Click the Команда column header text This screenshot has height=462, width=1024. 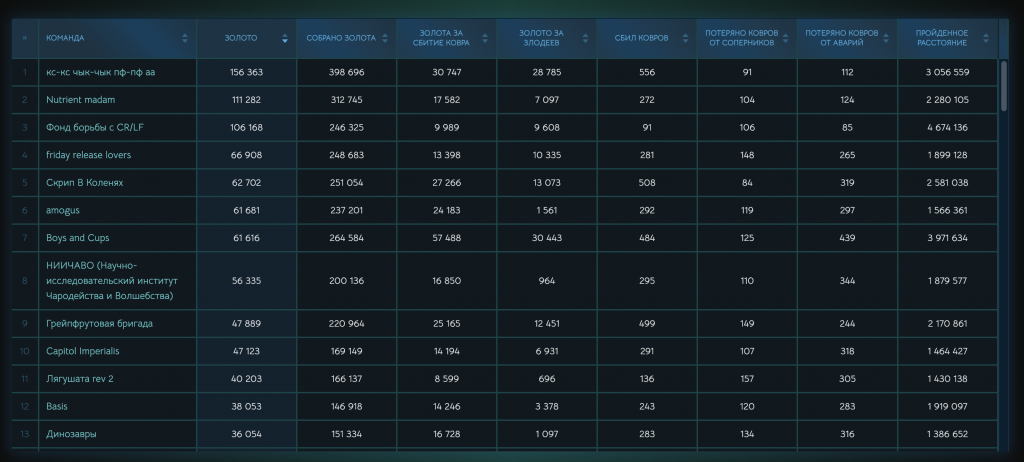(x=65, y=38)
